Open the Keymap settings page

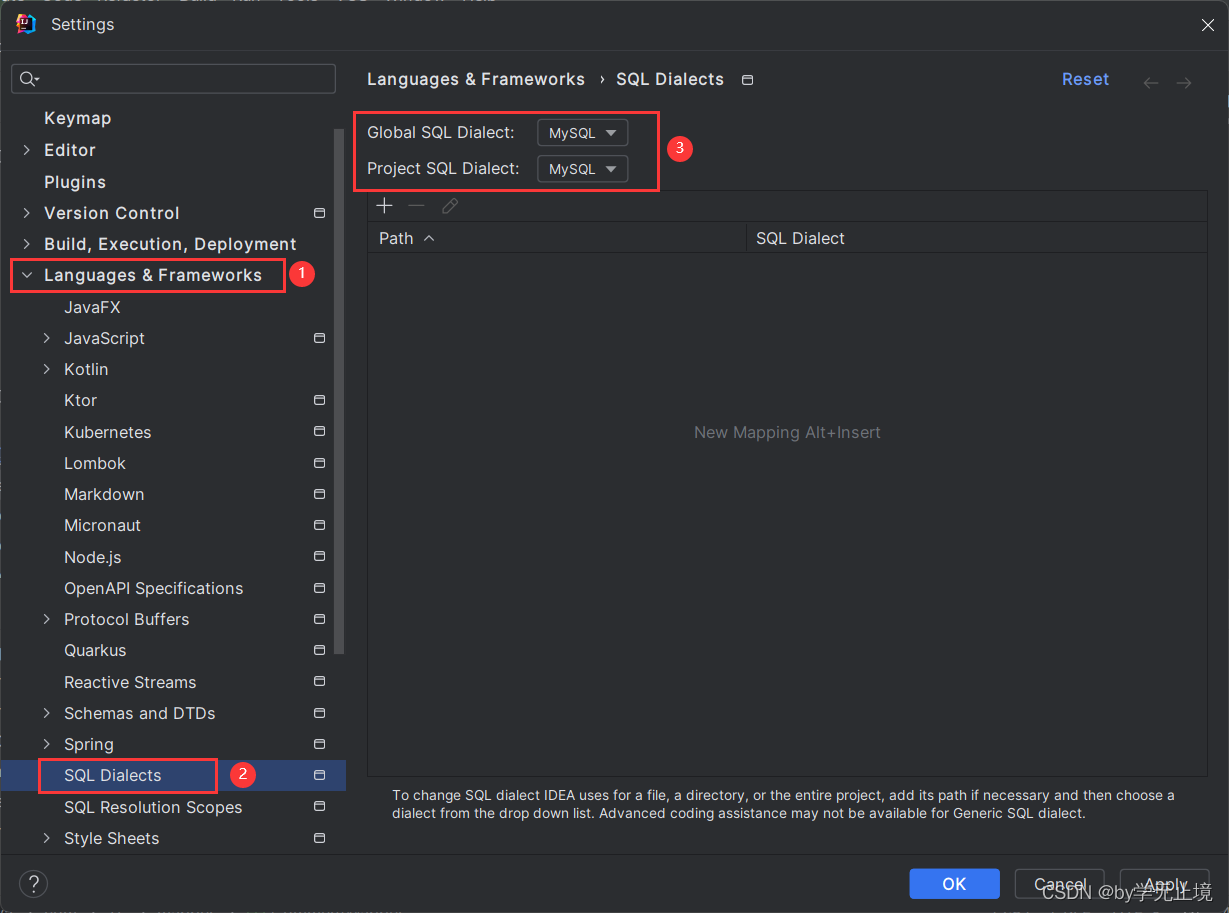[x=76, y=118]
